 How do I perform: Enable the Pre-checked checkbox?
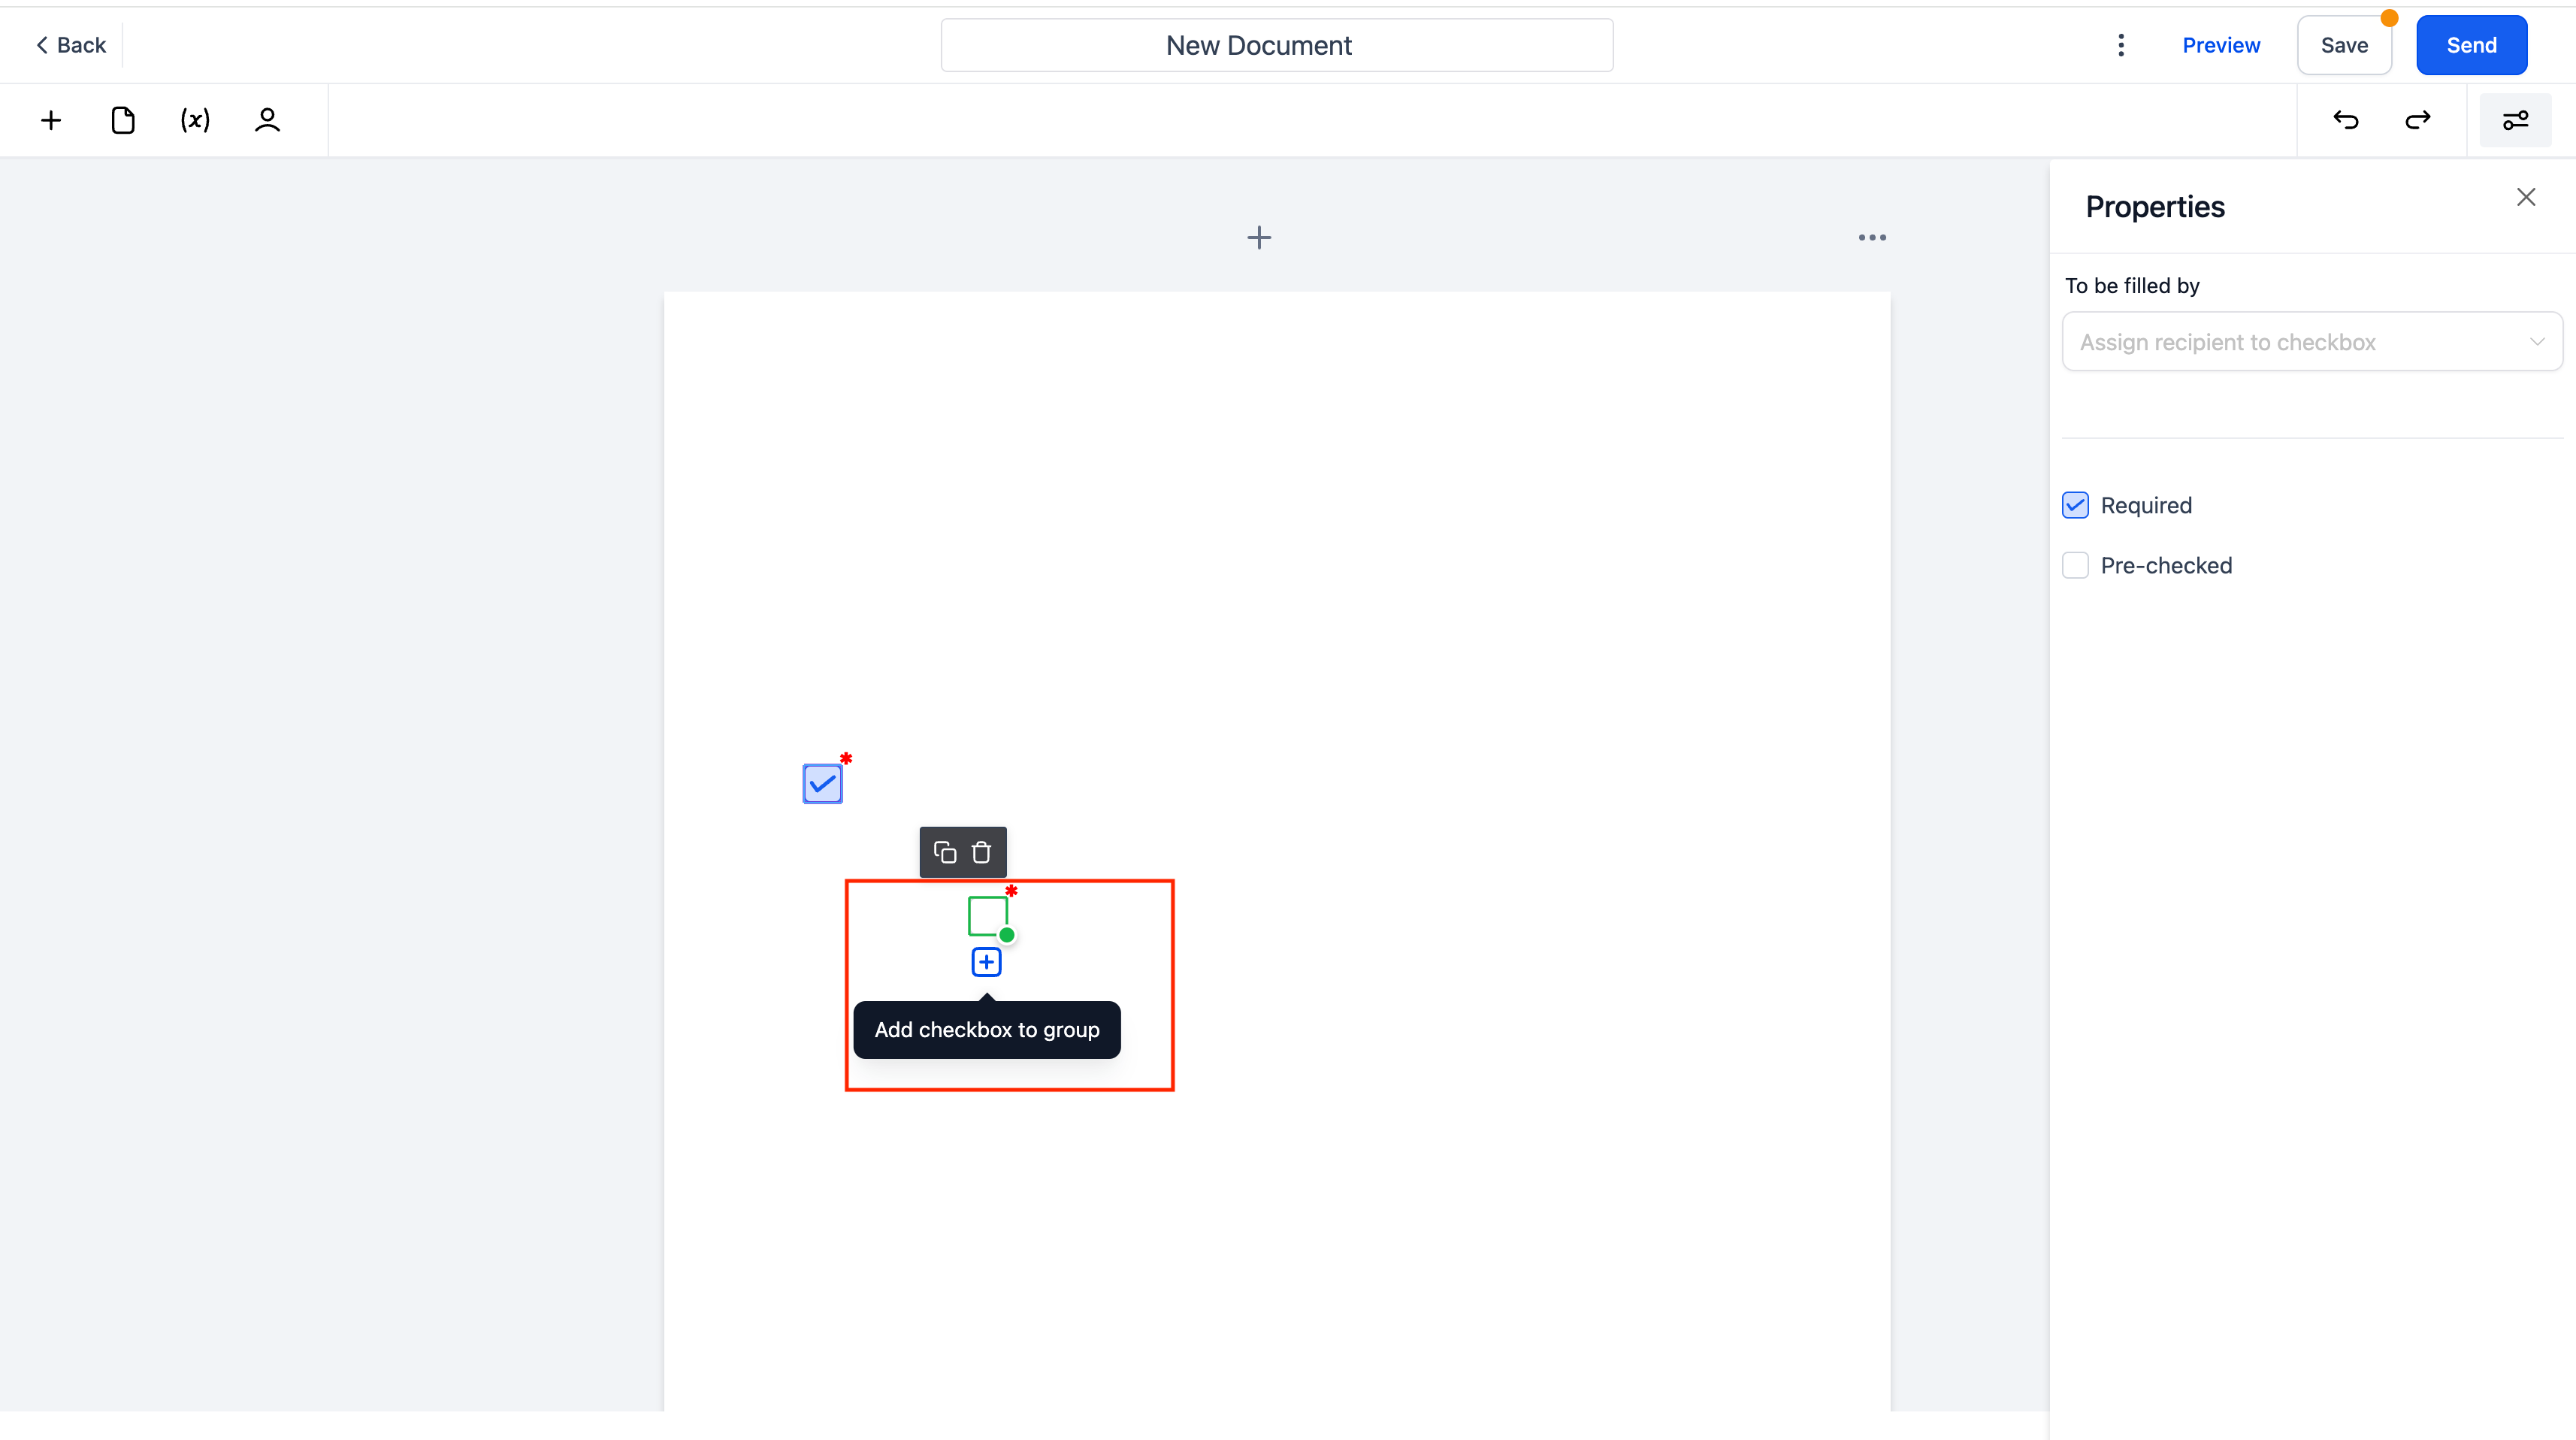tap(2076, 564)
